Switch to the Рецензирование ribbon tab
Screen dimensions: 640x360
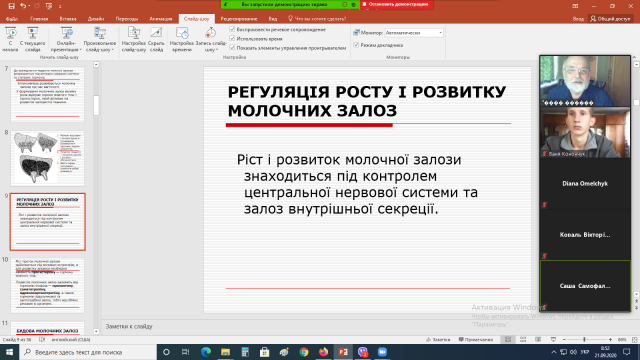click(x=239, y=19)
